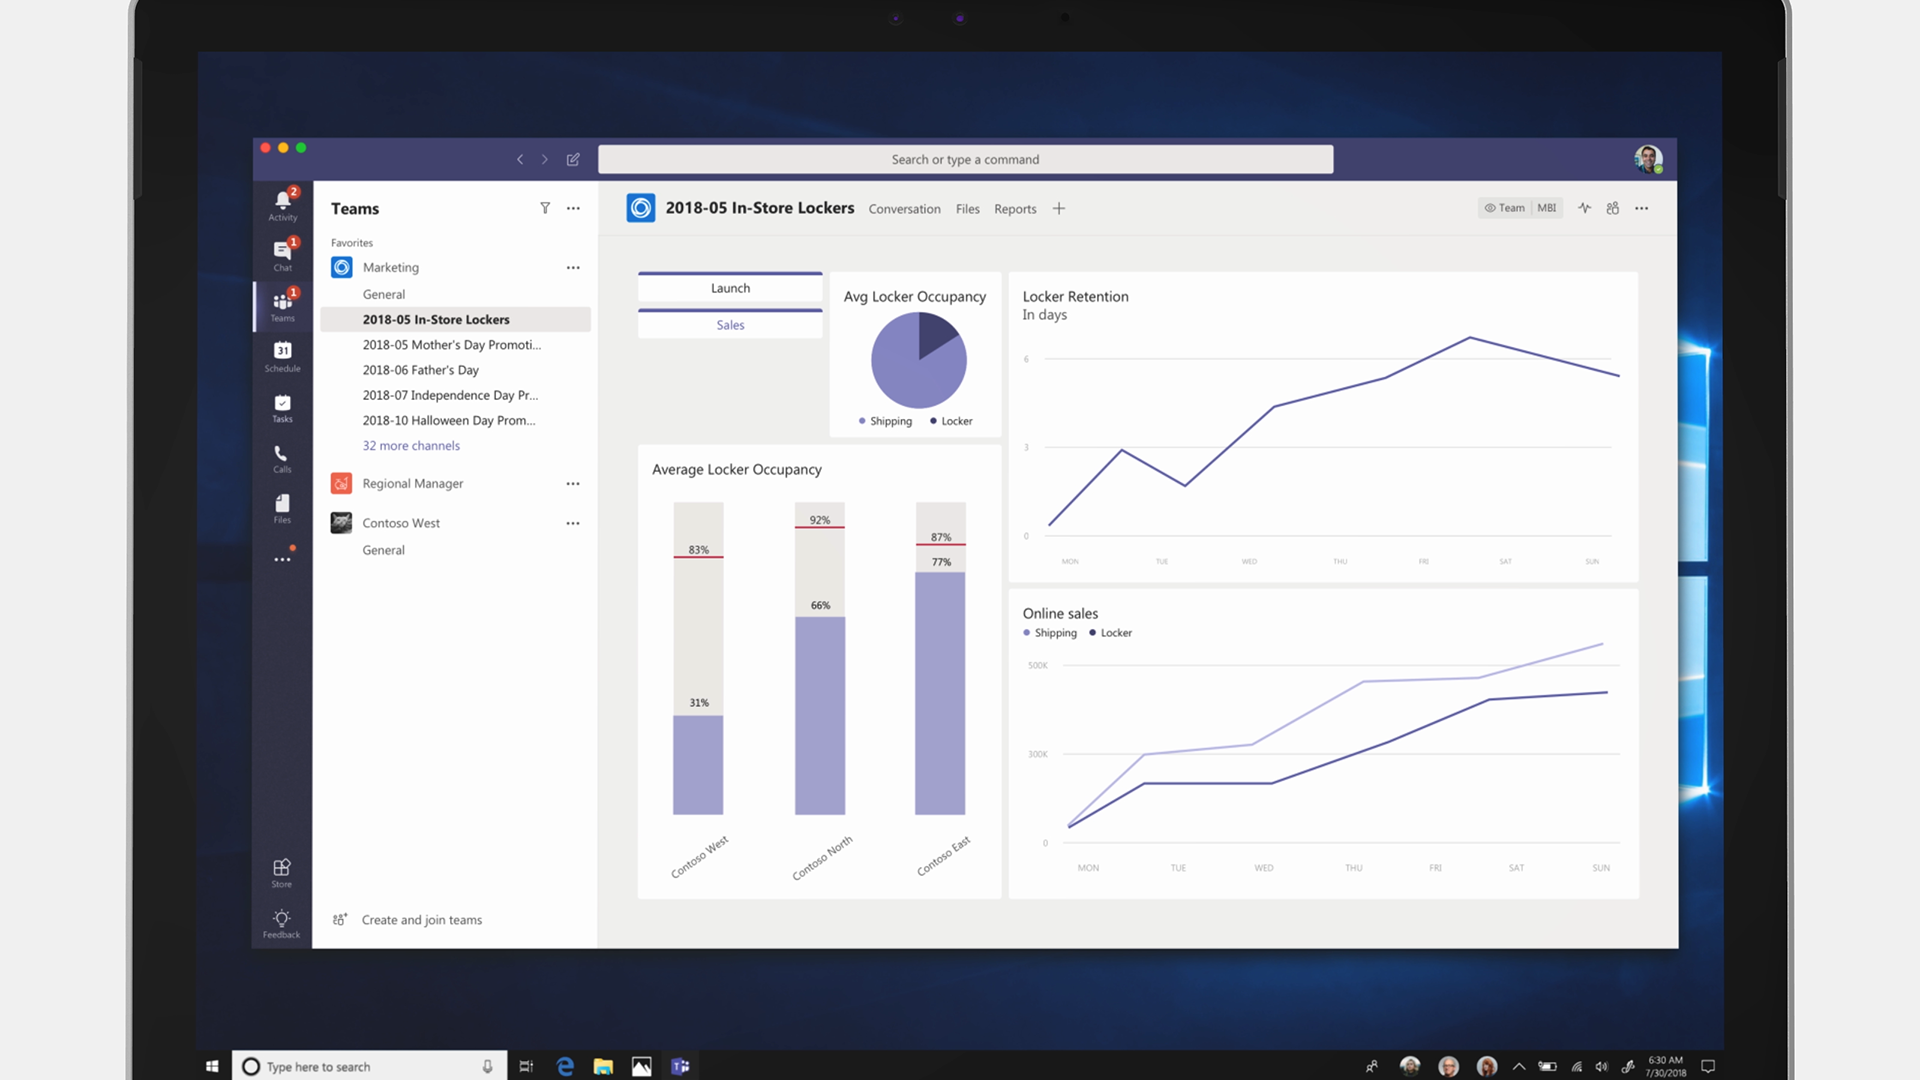Open File Explorer from the taskbar
This screenshot has width=1920, height=1080.
click(x=603, y=1066)
